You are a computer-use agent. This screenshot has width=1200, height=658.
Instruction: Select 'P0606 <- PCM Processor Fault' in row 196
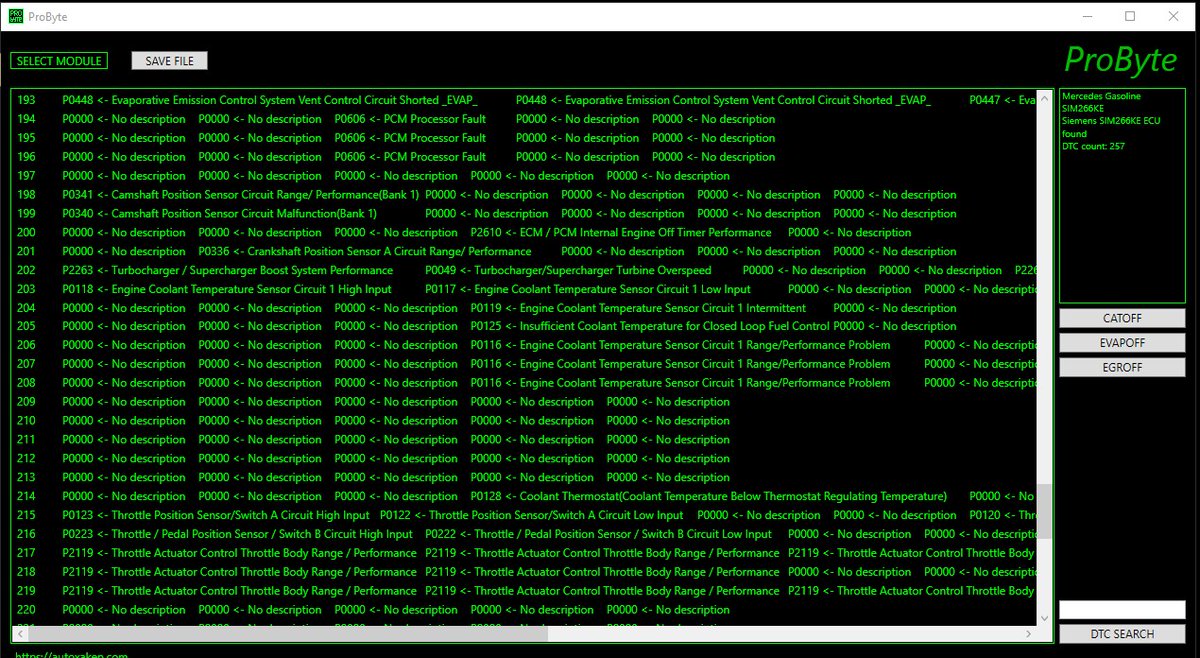pyautogui.click(x=410, y=157)
